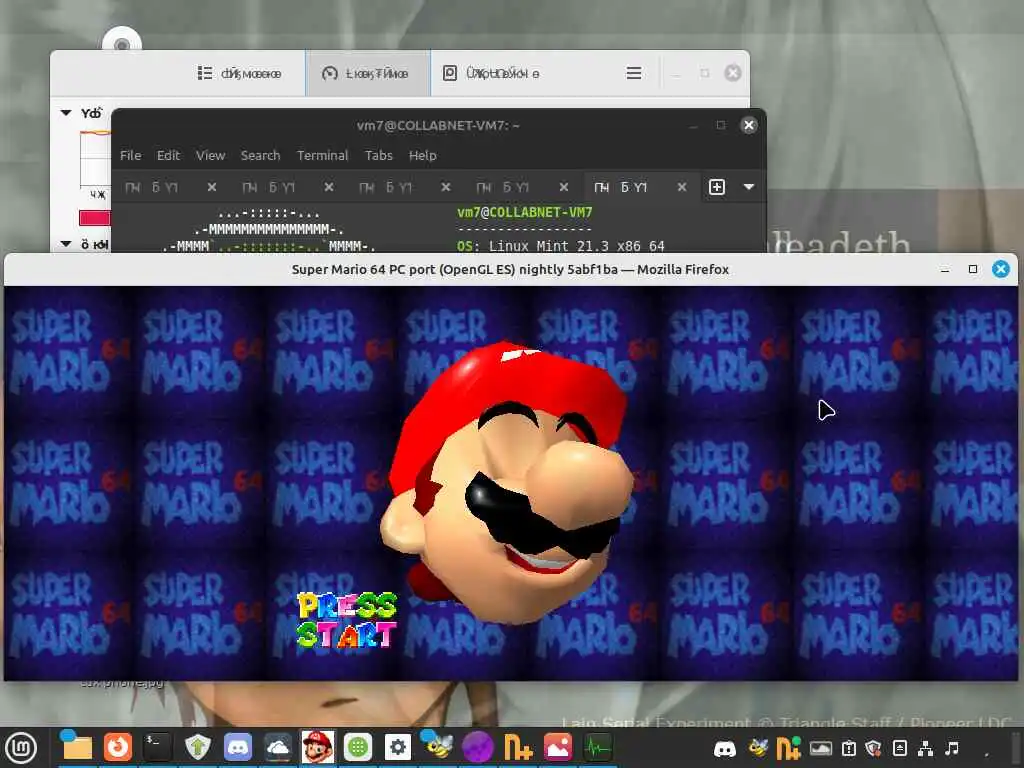The width and height of the screenshot is (1024, 768).
Task: Click the terminal title vm7@COLLABNET-VM7: ~
Action: pyautogui.click(x=438, y=125)
